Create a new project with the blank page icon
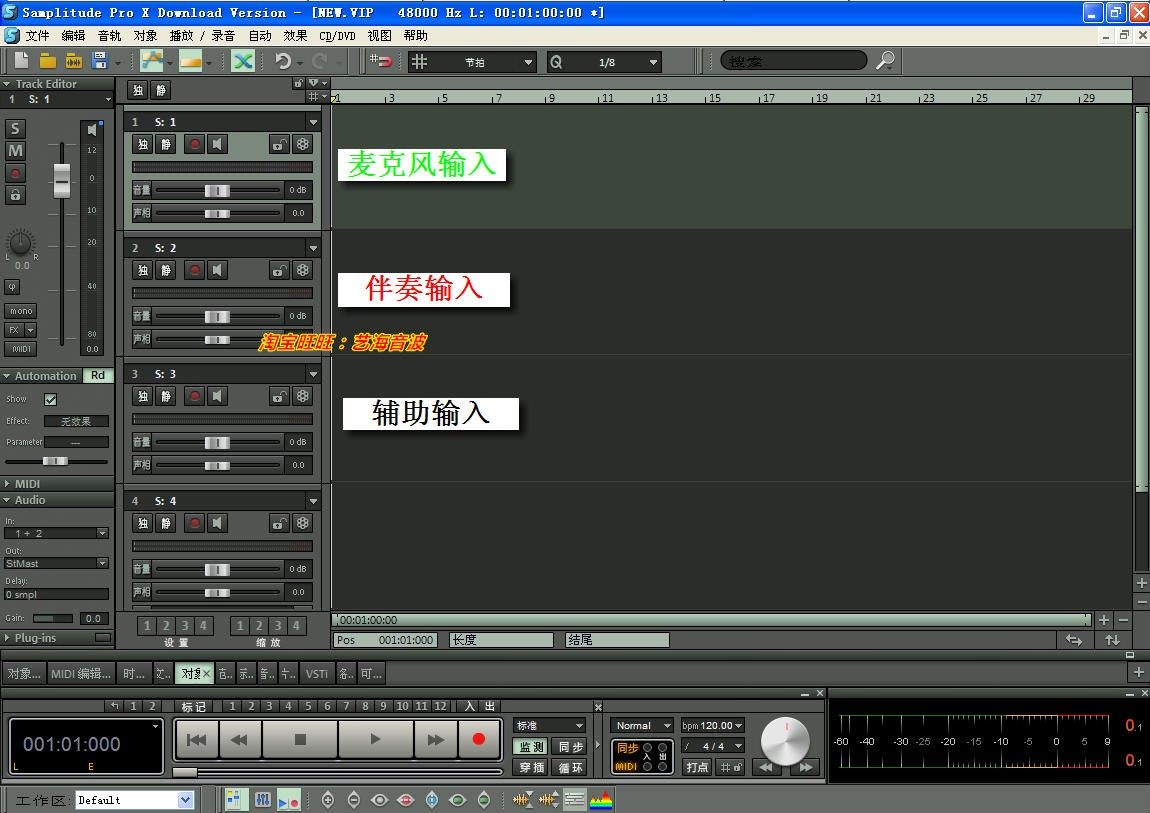The width and height of the screenshot is (1150, 813). click(21, 62)
